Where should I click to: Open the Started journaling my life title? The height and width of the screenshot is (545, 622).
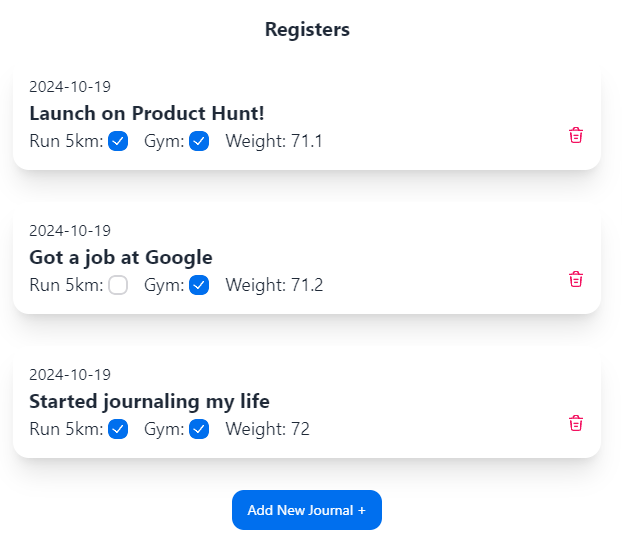pyautogui.click(x=150, y=402)
